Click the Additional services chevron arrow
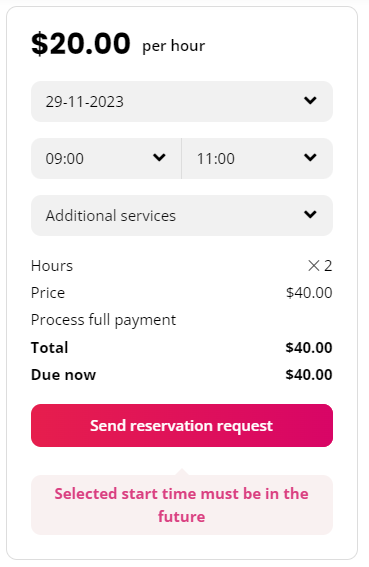Screen dimensions: 369x567 [310, 215]
